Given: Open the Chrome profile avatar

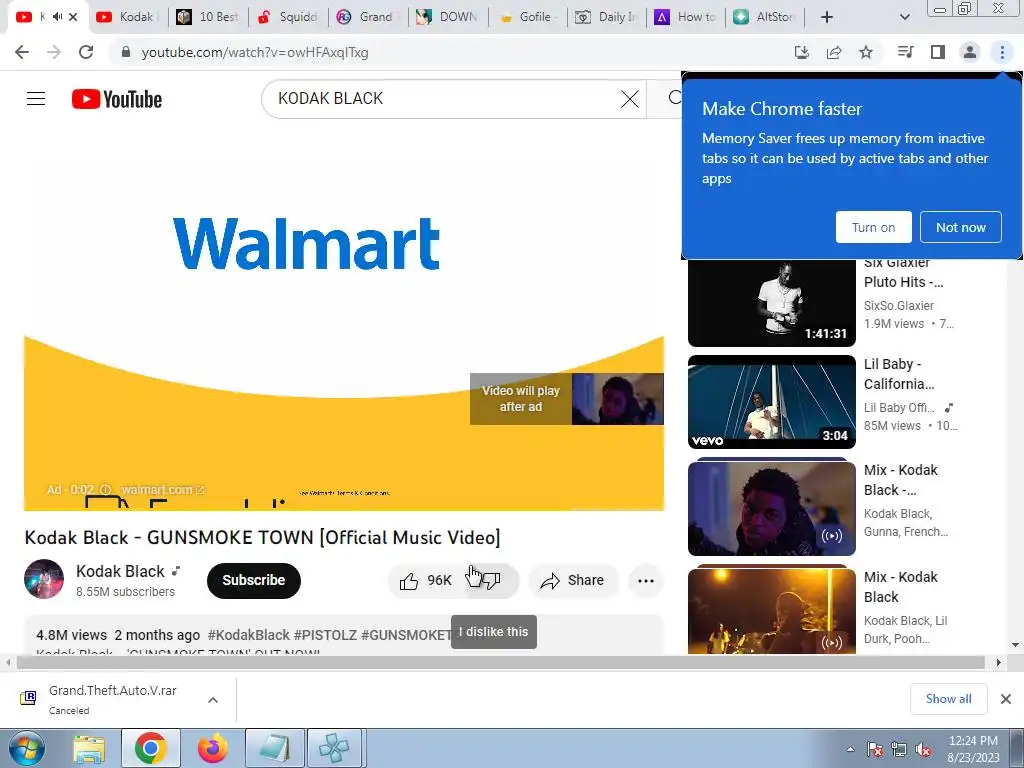Looking at the screenshot, I should 970,52.
